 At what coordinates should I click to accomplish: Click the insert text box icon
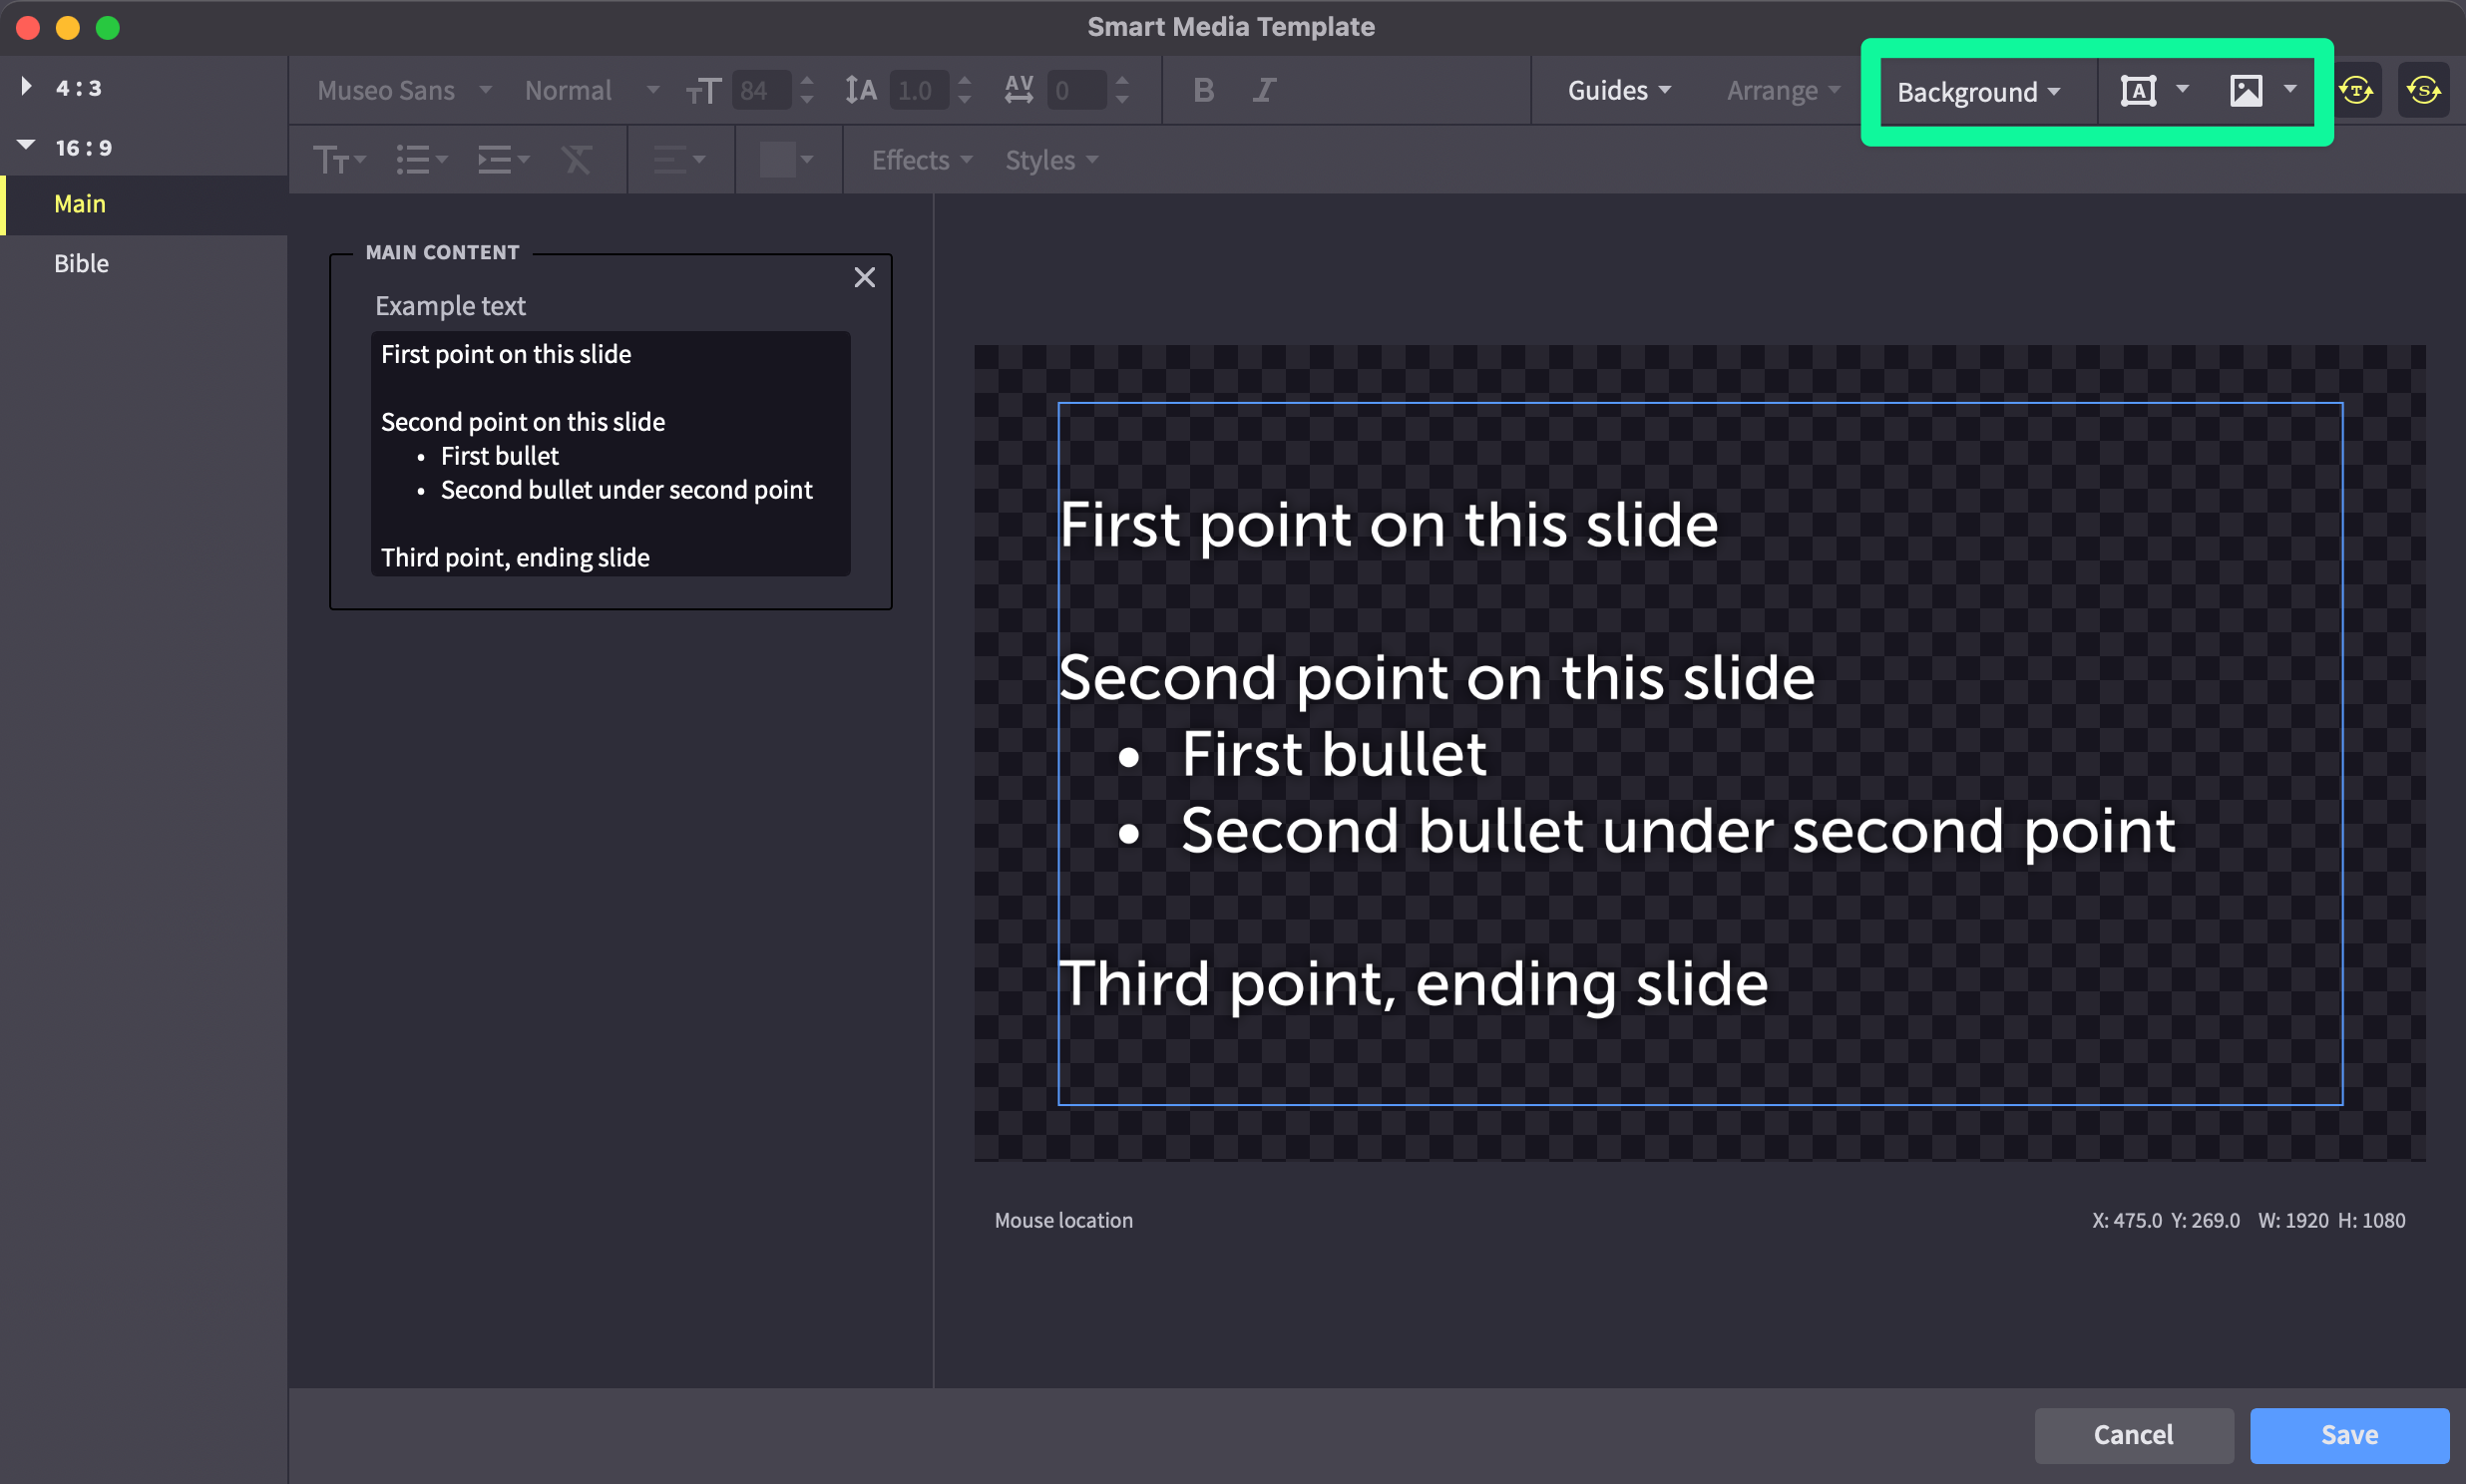(x=2138, y=91)
